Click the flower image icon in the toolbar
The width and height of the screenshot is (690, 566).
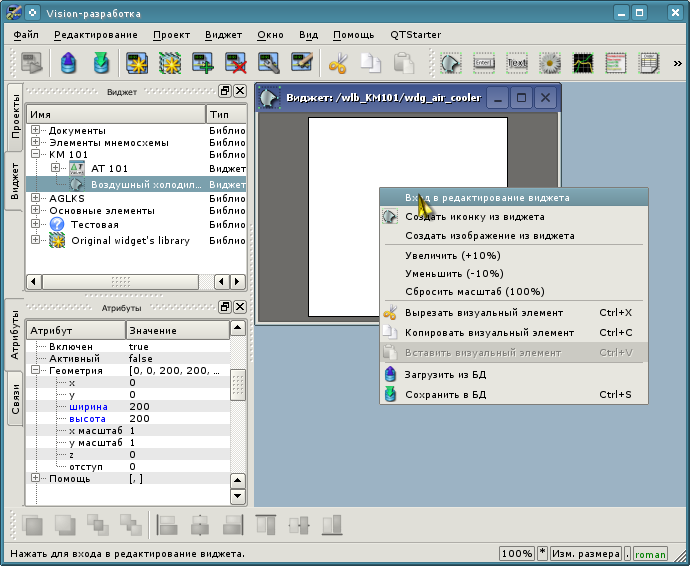(x=549, y=63)
